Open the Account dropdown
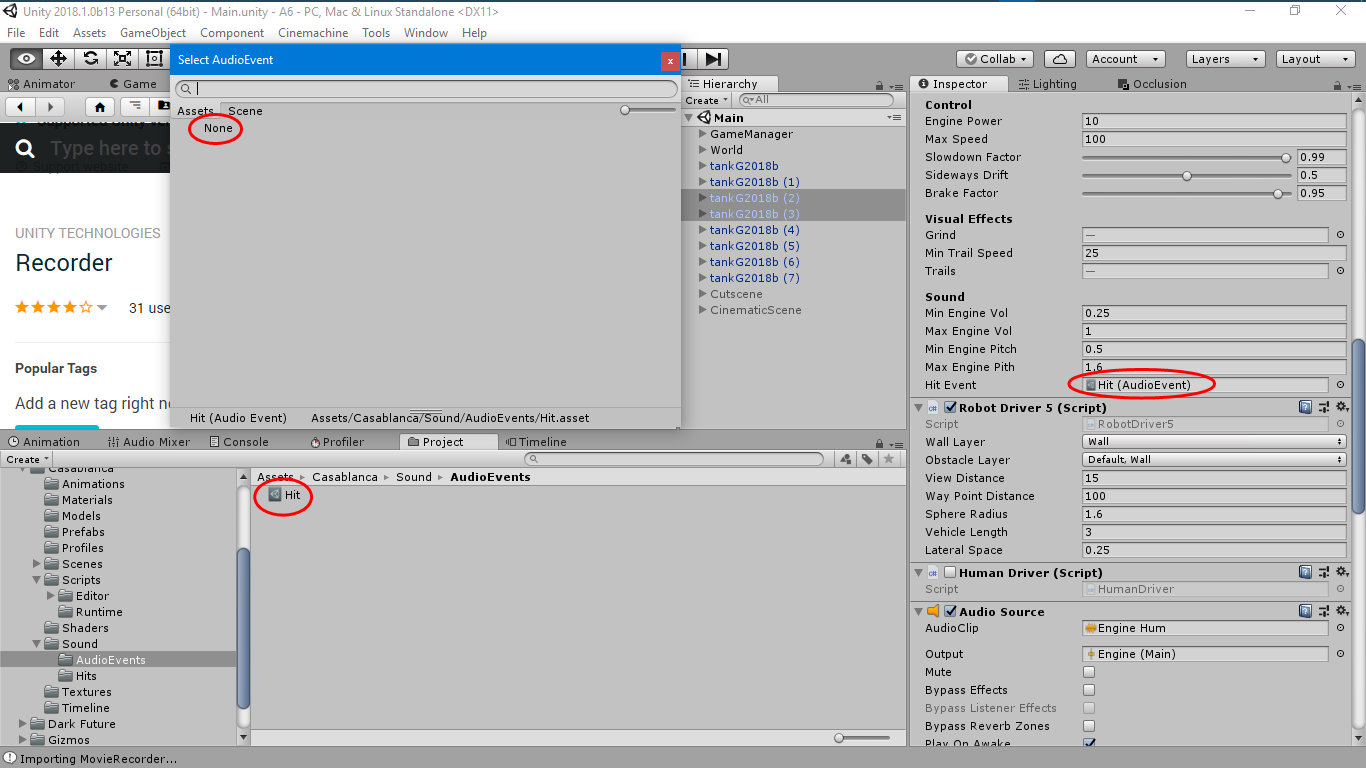The image size is (1366, 768). (x=1125, y=59)
